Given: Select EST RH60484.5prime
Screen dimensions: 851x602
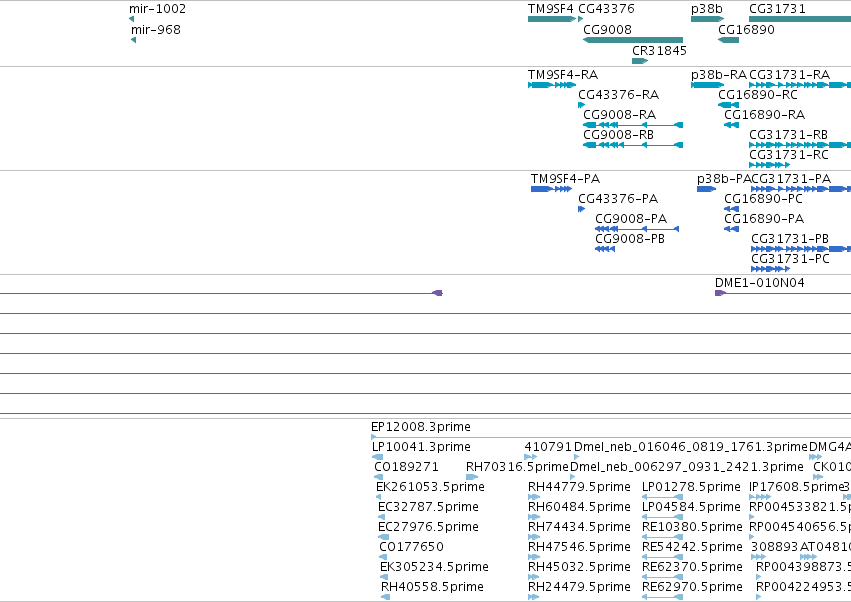Looking at the screenshot, I should pos(534,517).
